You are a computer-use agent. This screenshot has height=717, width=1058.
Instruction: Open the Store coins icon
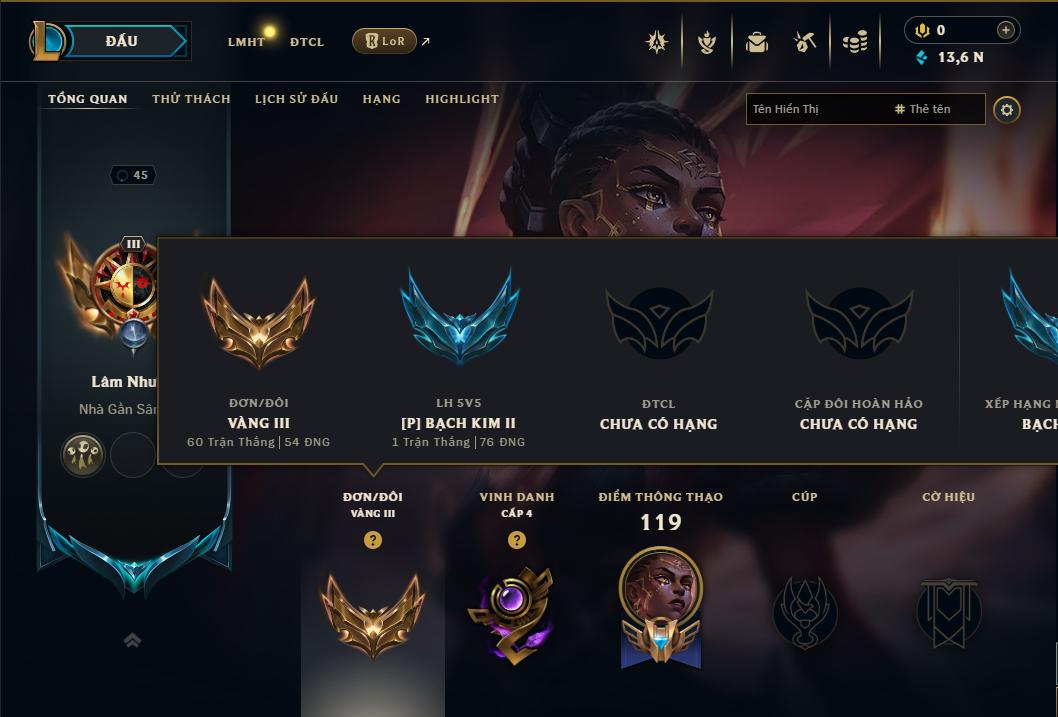(855, 42)
